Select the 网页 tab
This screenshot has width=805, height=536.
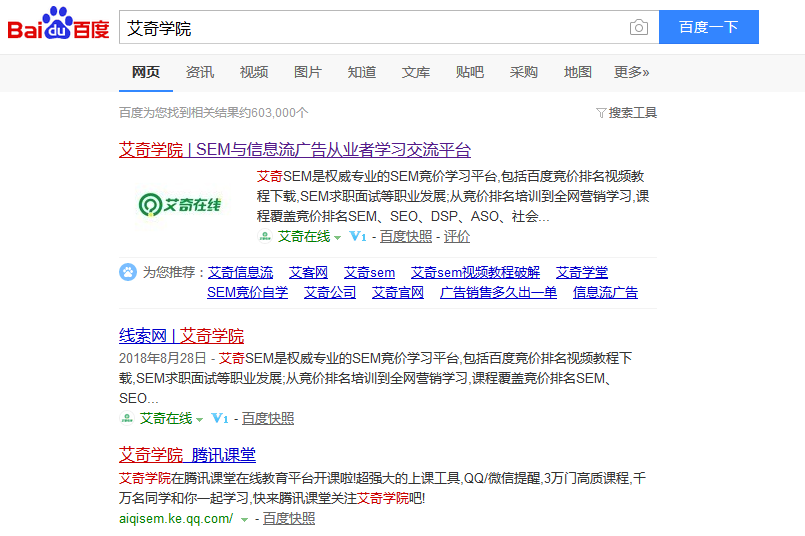(146, 72)
